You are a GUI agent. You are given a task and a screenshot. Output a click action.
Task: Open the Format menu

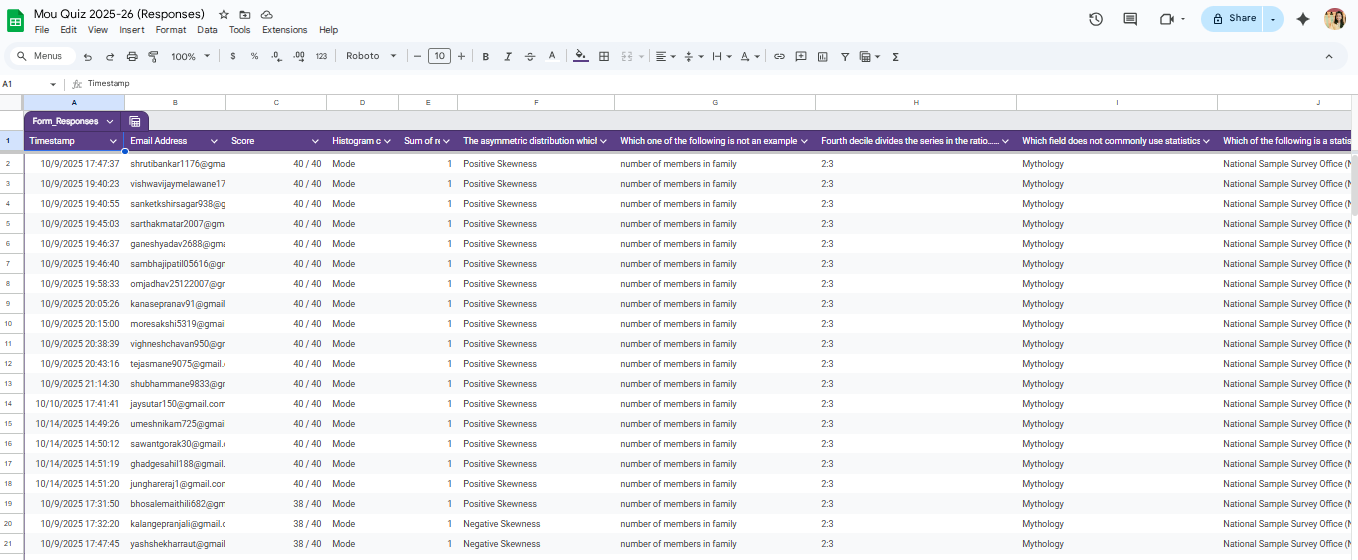[x=170, y=30]
